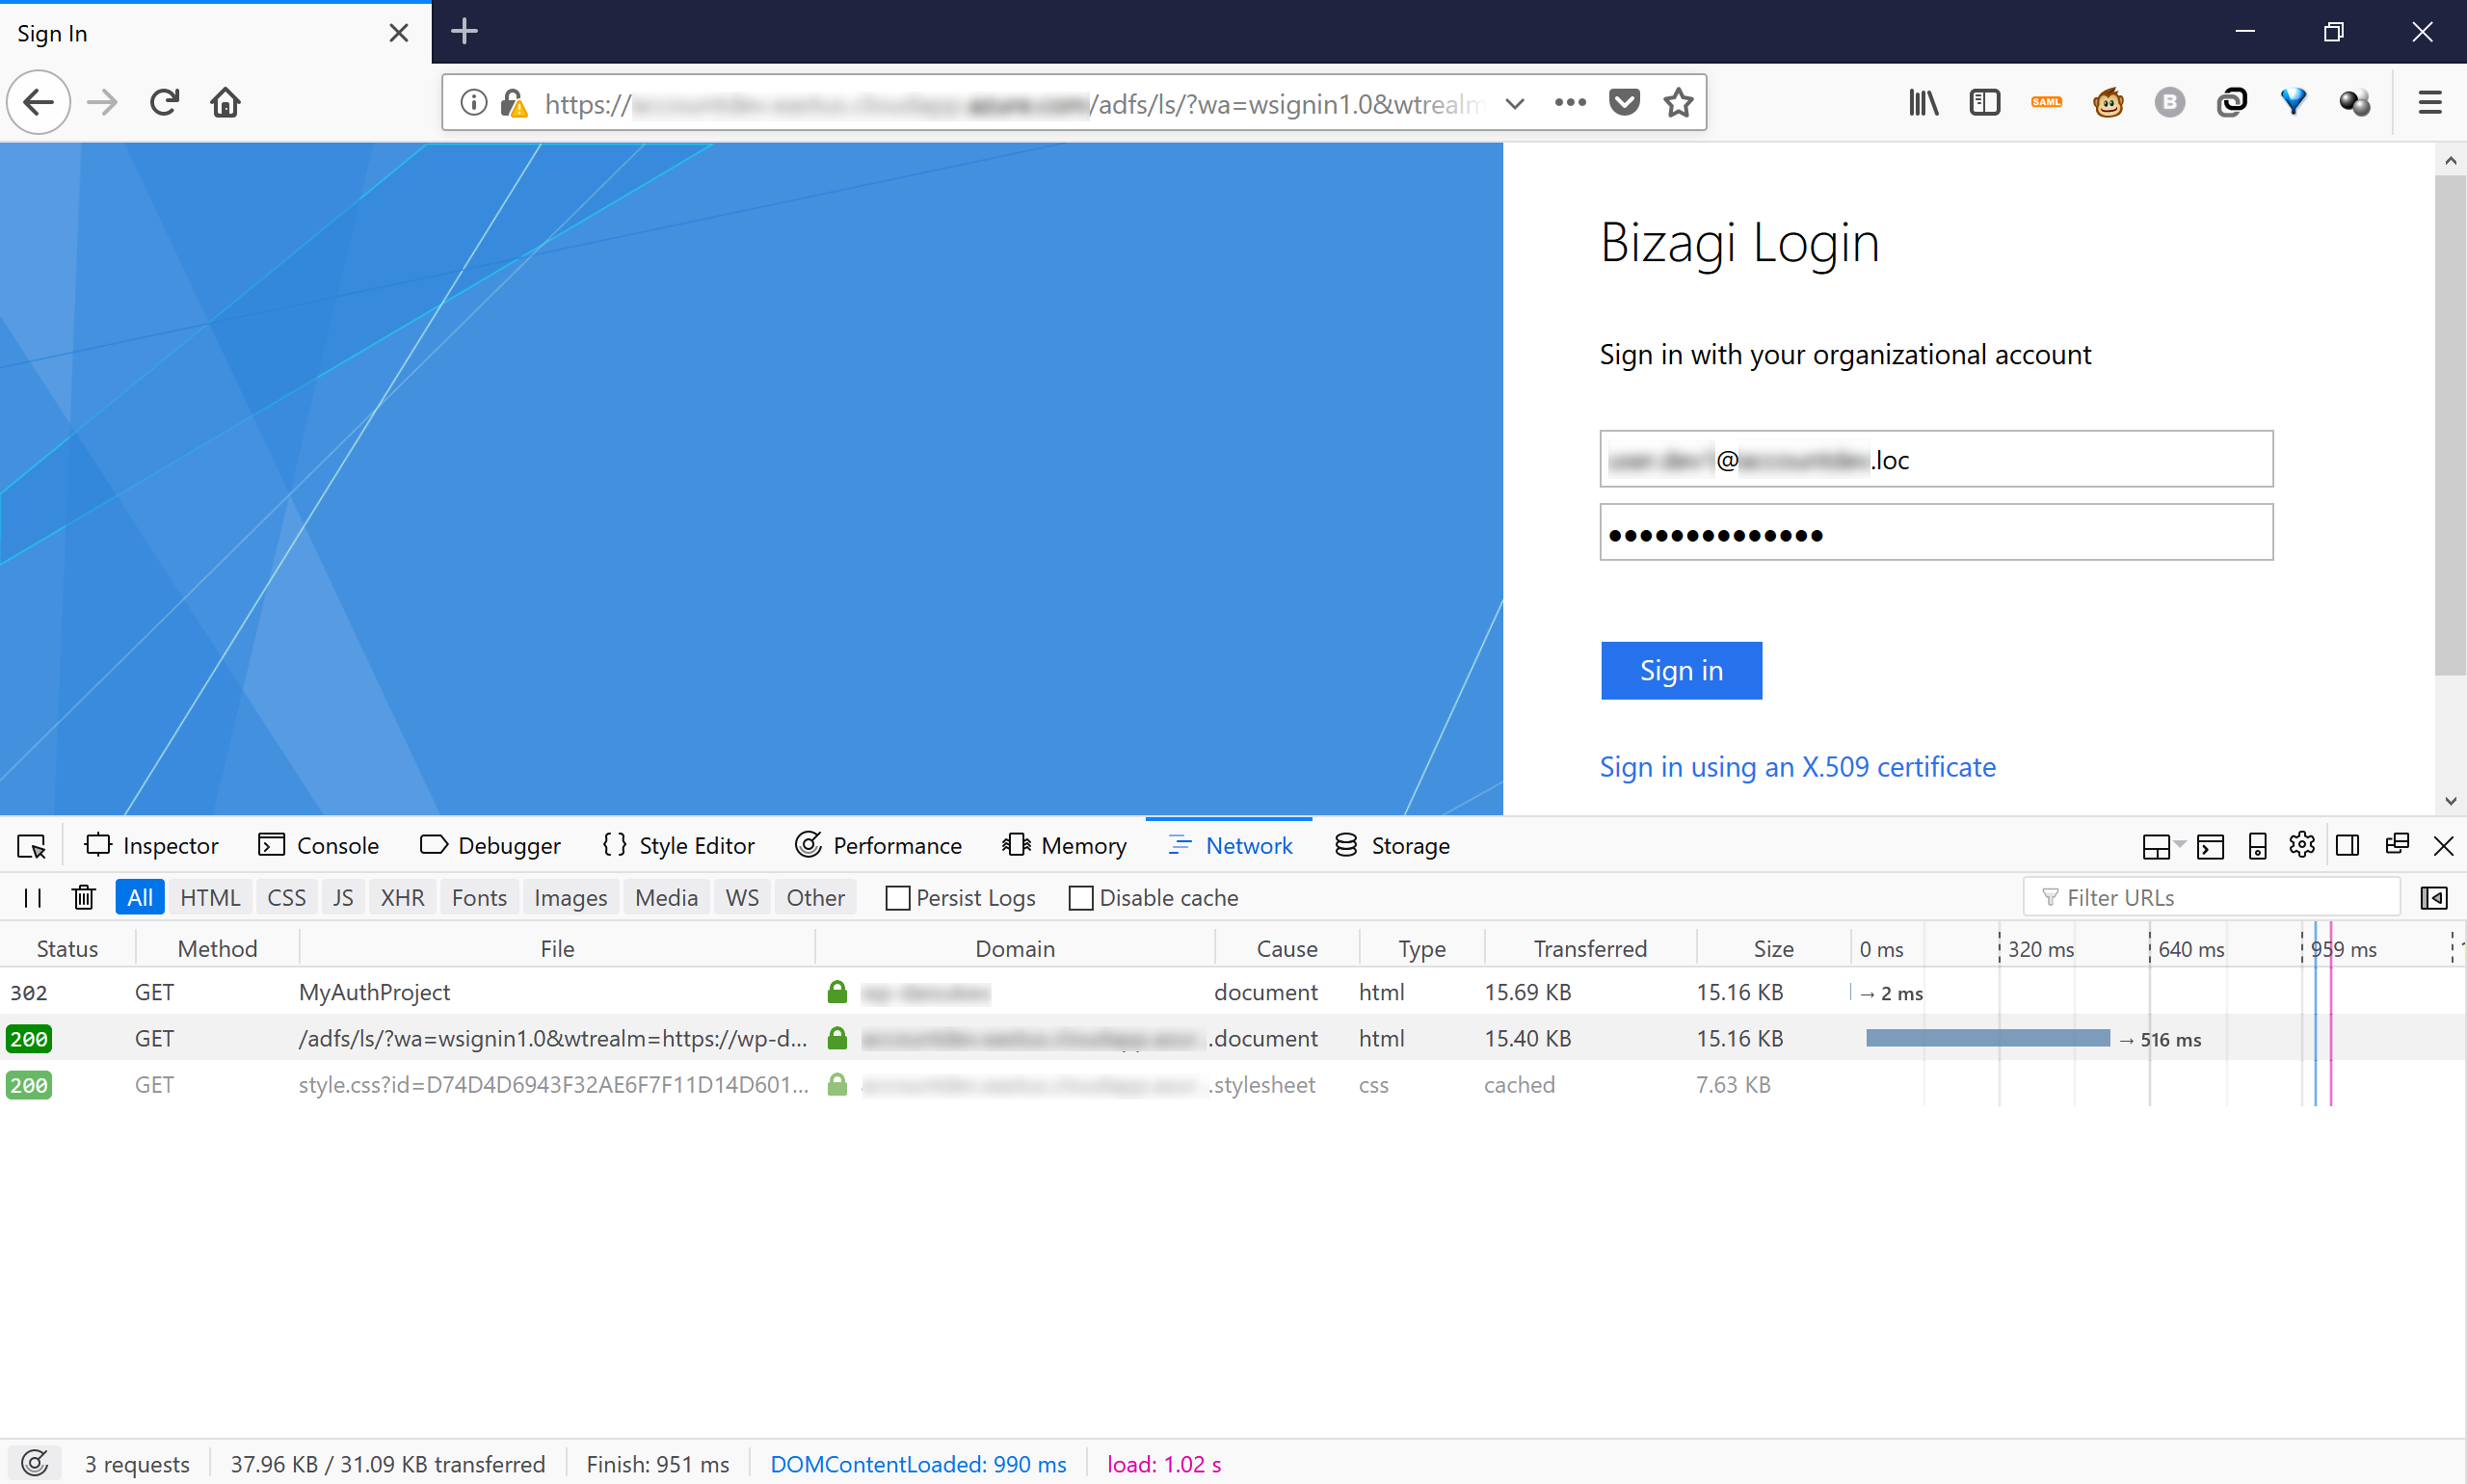The image size is (2467, 1484).
Task: Open the Console panel
Action: pyautogui.click(x=338, y=844)
